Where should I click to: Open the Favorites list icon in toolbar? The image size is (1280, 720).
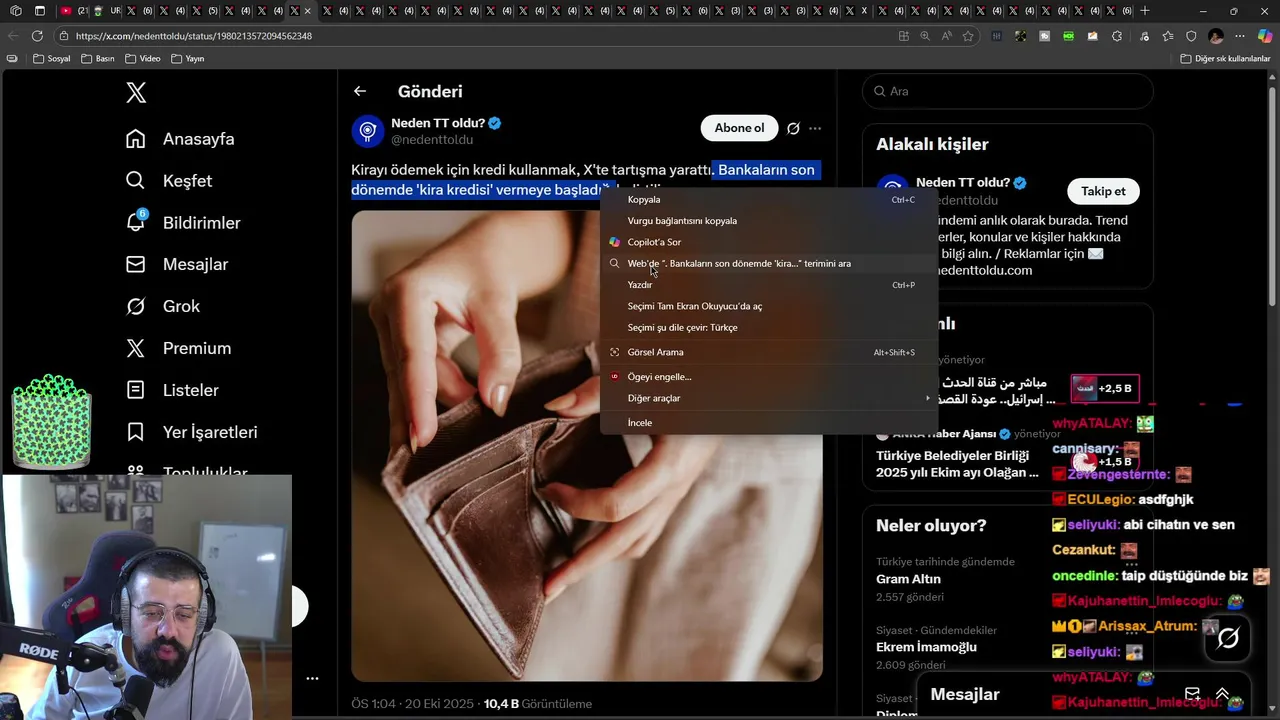coord(1168,36)
